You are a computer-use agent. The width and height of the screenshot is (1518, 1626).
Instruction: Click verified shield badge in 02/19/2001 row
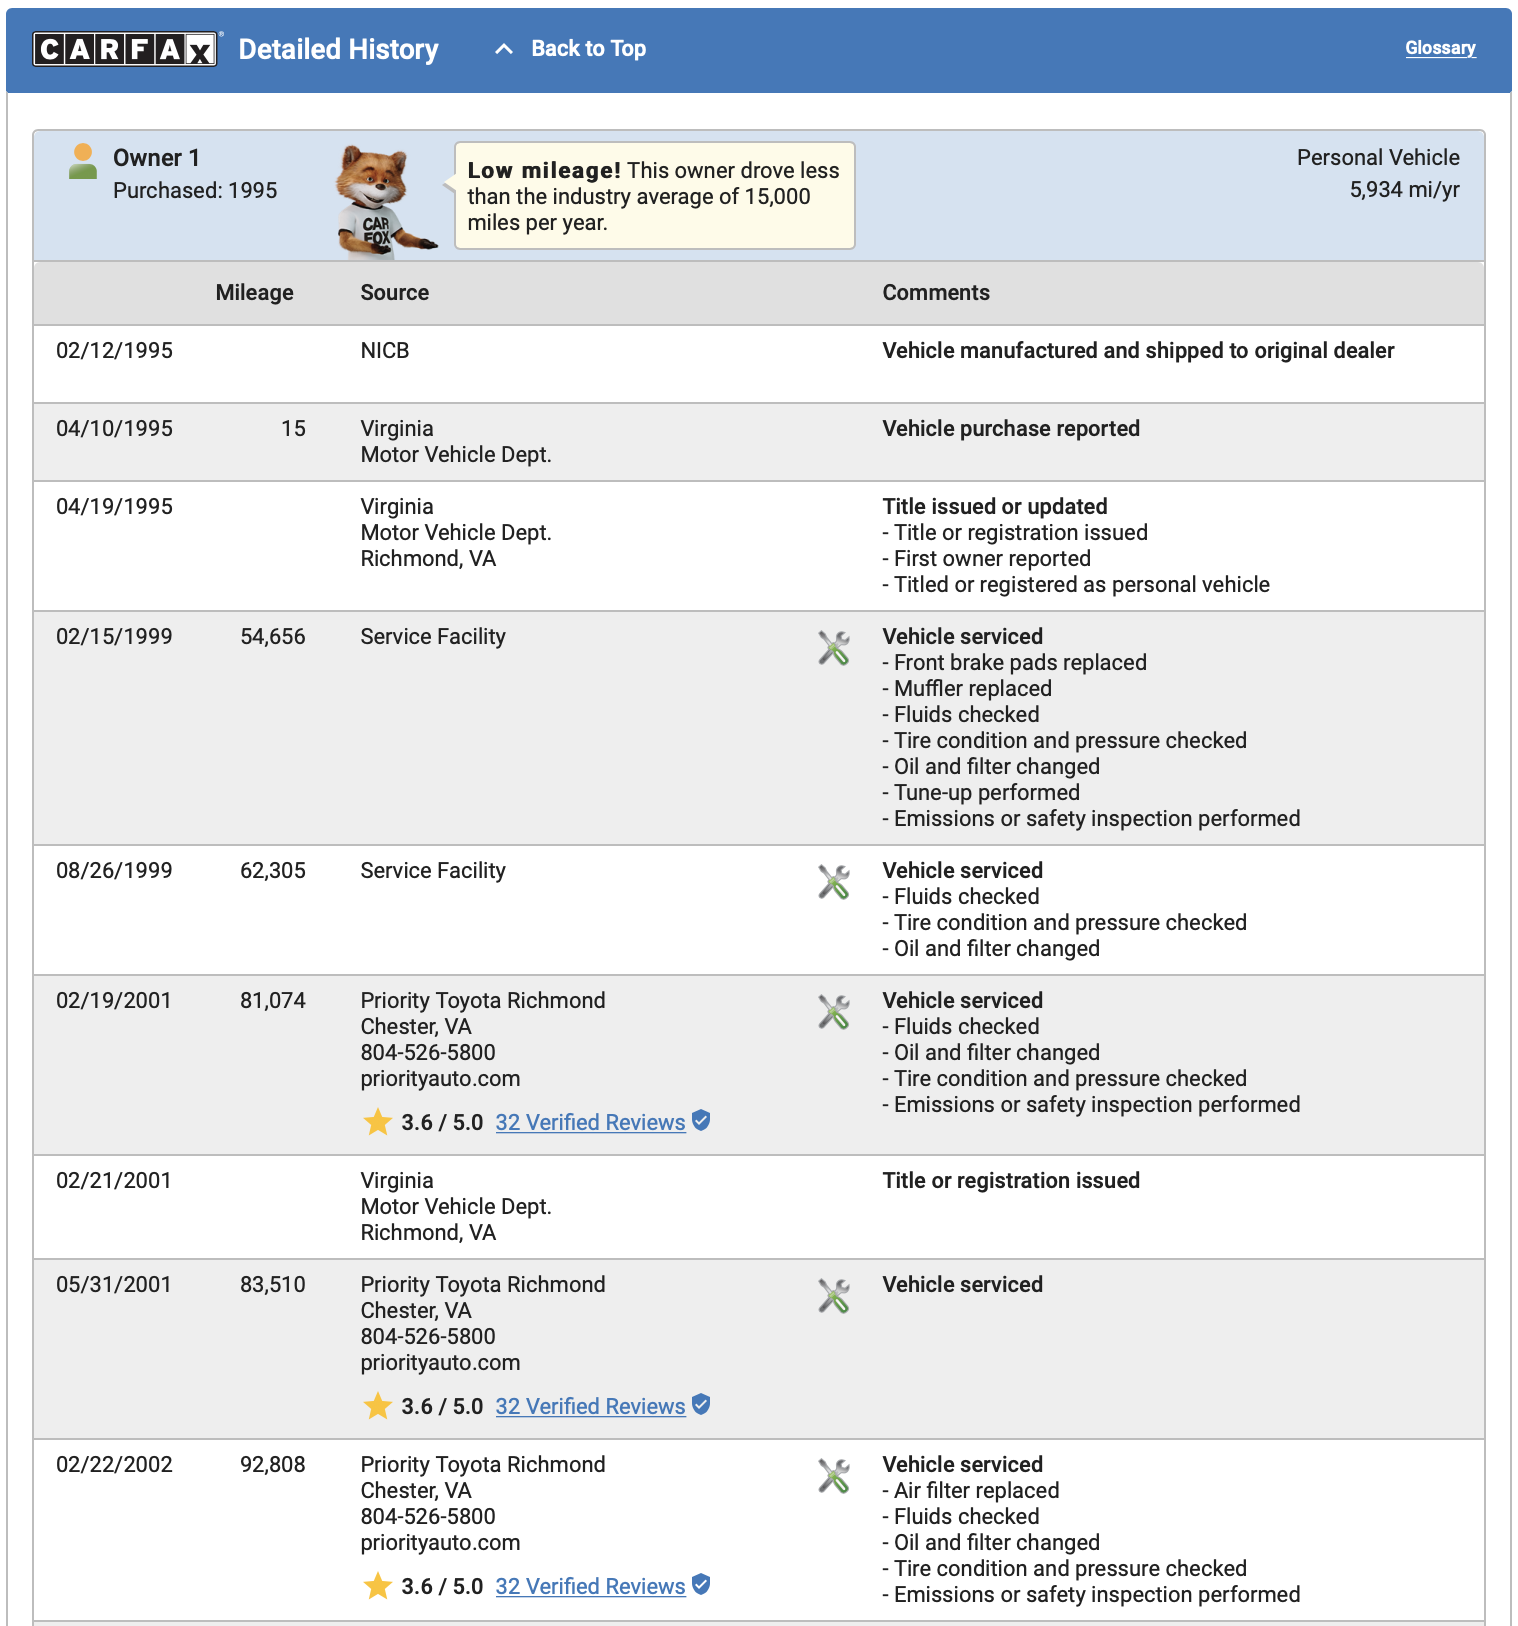[x=701, y=1121]
